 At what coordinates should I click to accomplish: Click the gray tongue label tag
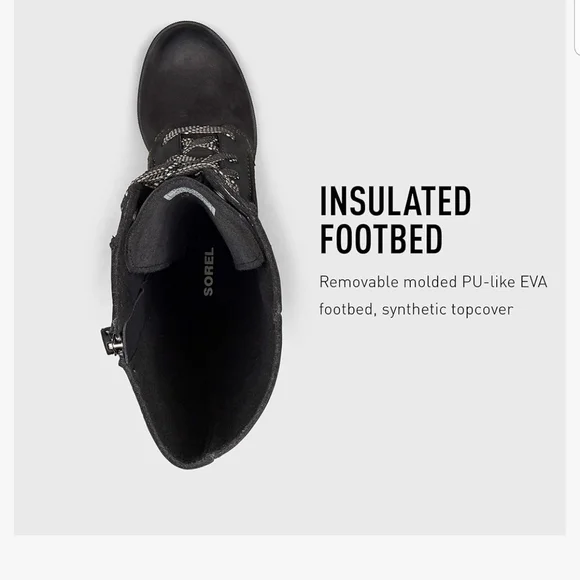tap(189, 199)
